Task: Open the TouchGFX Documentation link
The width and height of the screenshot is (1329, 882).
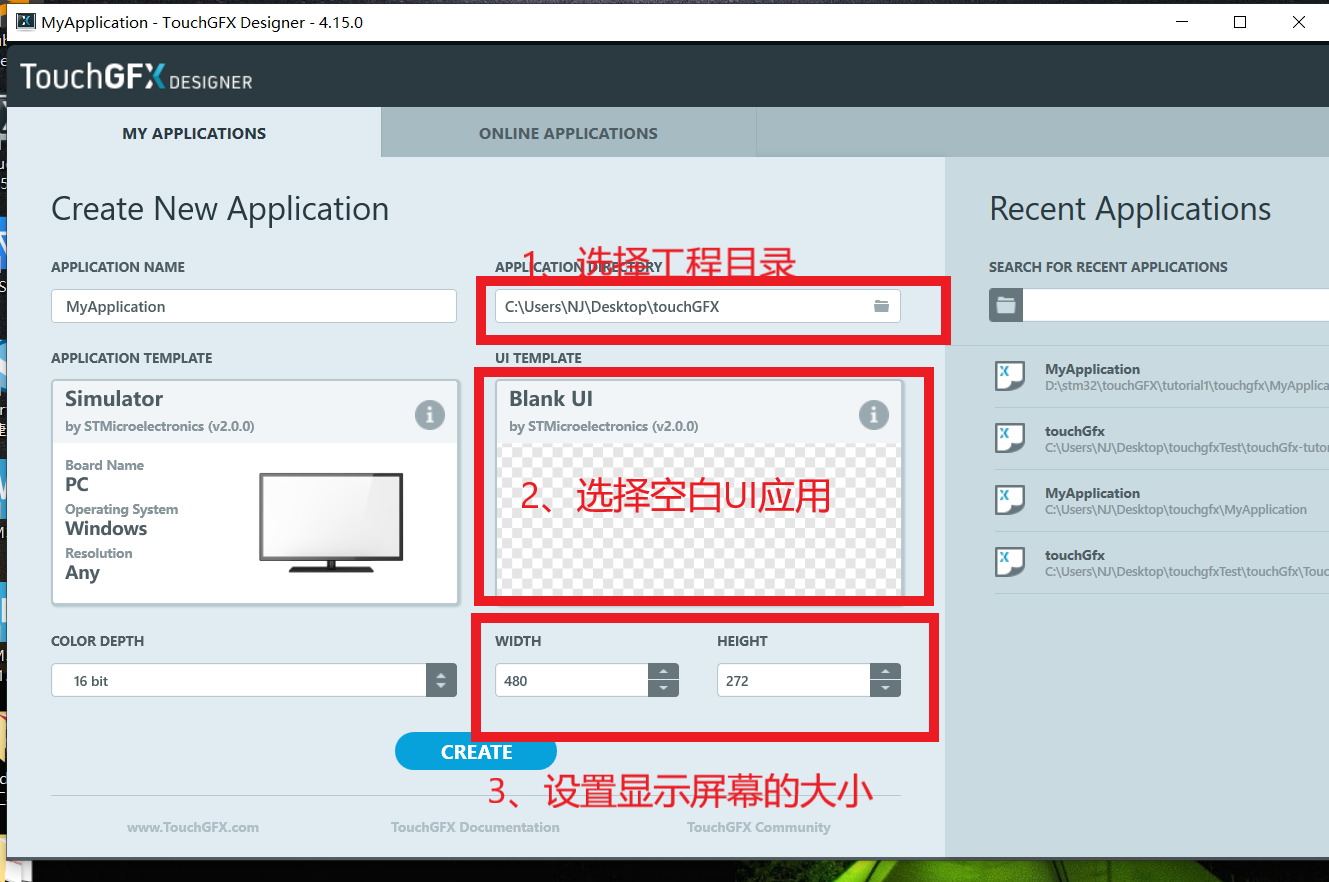Action: coord(475,827)
